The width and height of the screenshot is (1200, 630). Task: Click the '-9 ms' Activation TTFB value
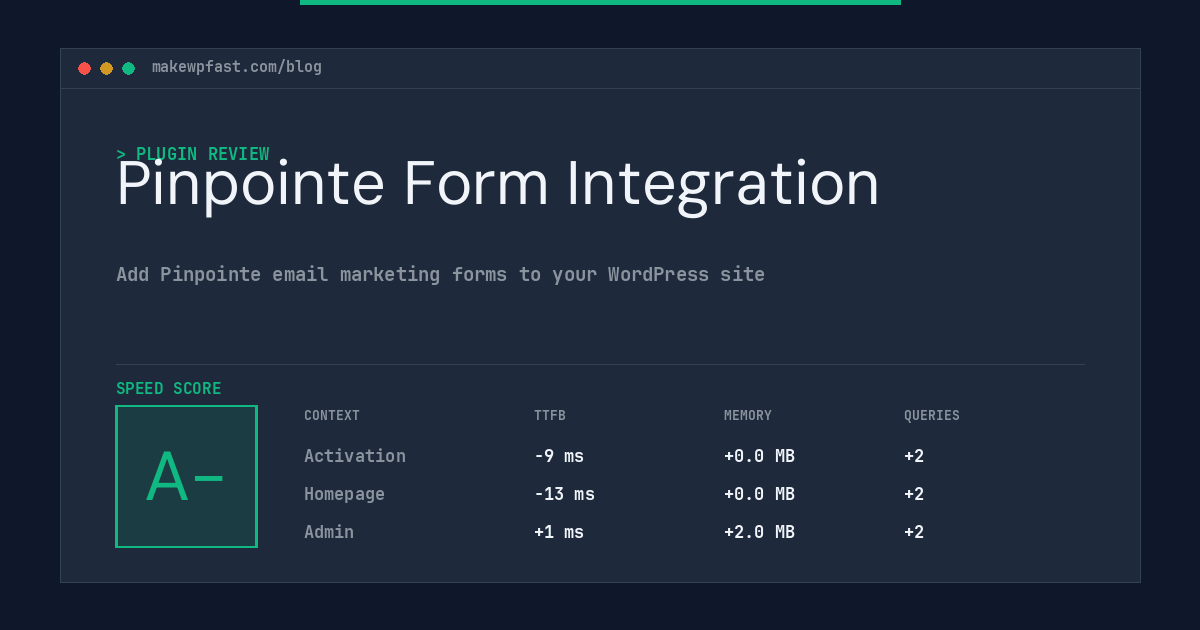click(x=559, y=456)
